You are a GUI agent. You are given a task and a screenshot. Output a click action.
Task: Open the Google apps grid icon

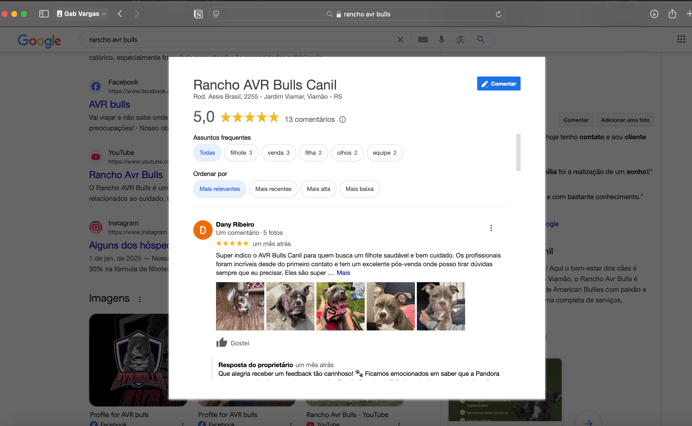coord(681,39)
